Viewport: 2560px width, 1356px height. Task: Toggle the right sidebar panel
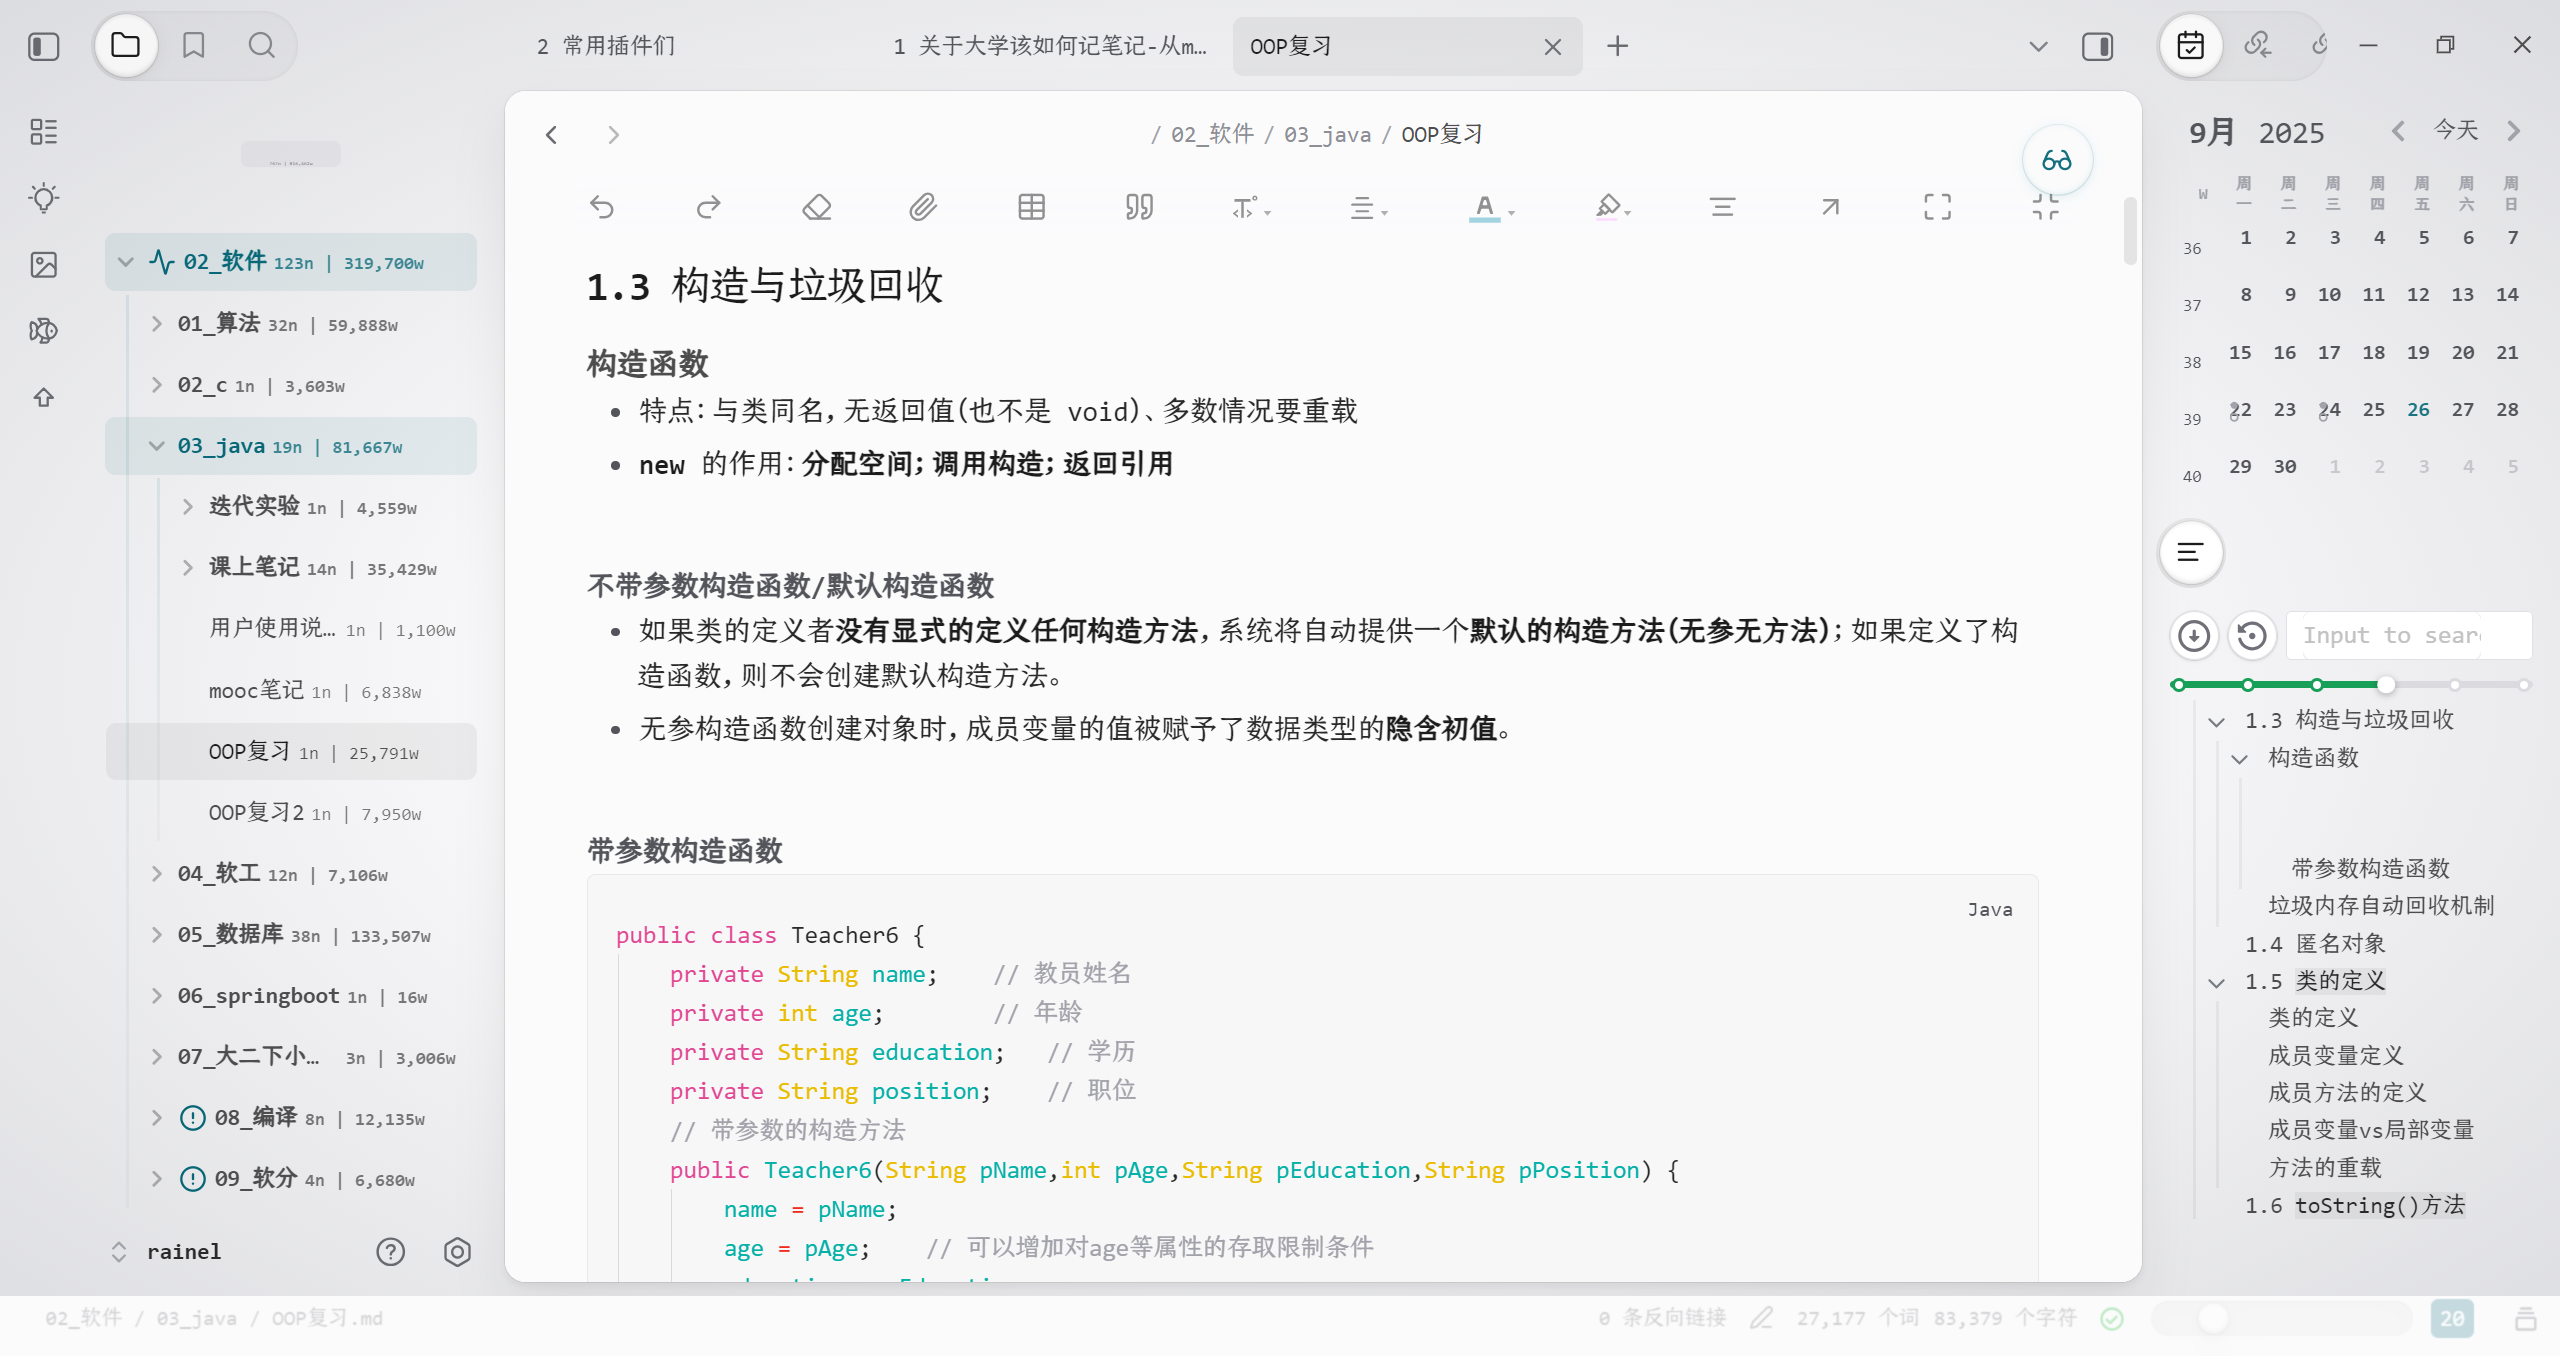2097,46
